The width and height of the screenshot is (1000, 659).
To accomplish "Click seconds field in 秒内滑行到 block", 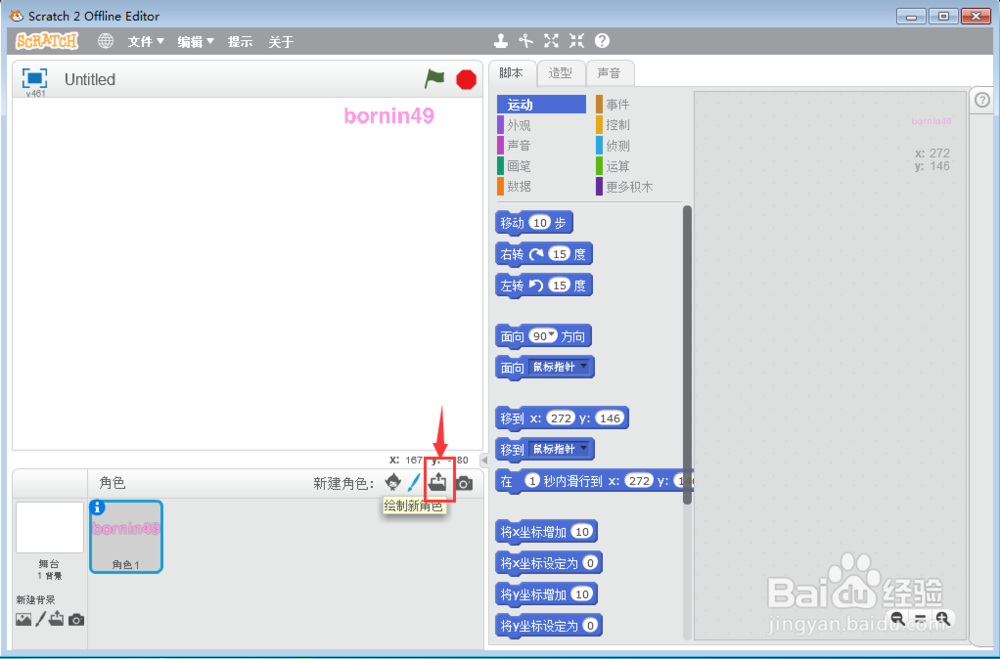I will click(533, 481).
